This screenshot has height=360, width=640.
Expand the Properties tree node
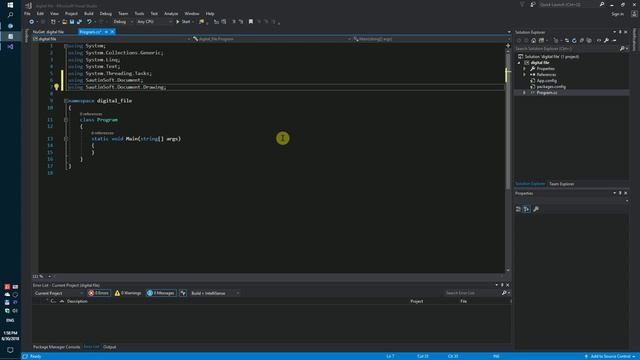coord(525,69)
